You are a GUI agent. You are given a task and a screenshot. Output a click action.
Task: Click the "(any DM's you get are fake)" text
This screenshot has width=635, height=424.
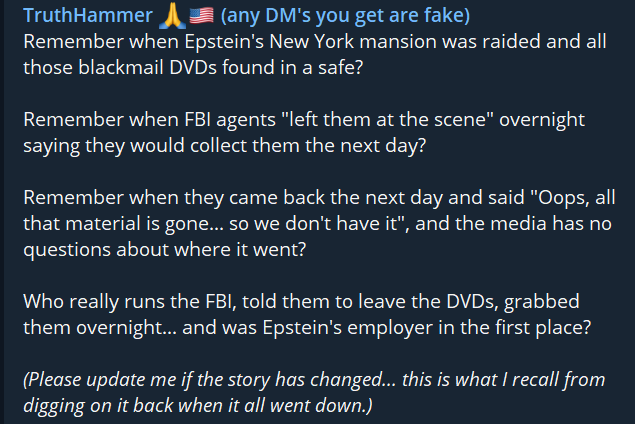tap(345, 16)
